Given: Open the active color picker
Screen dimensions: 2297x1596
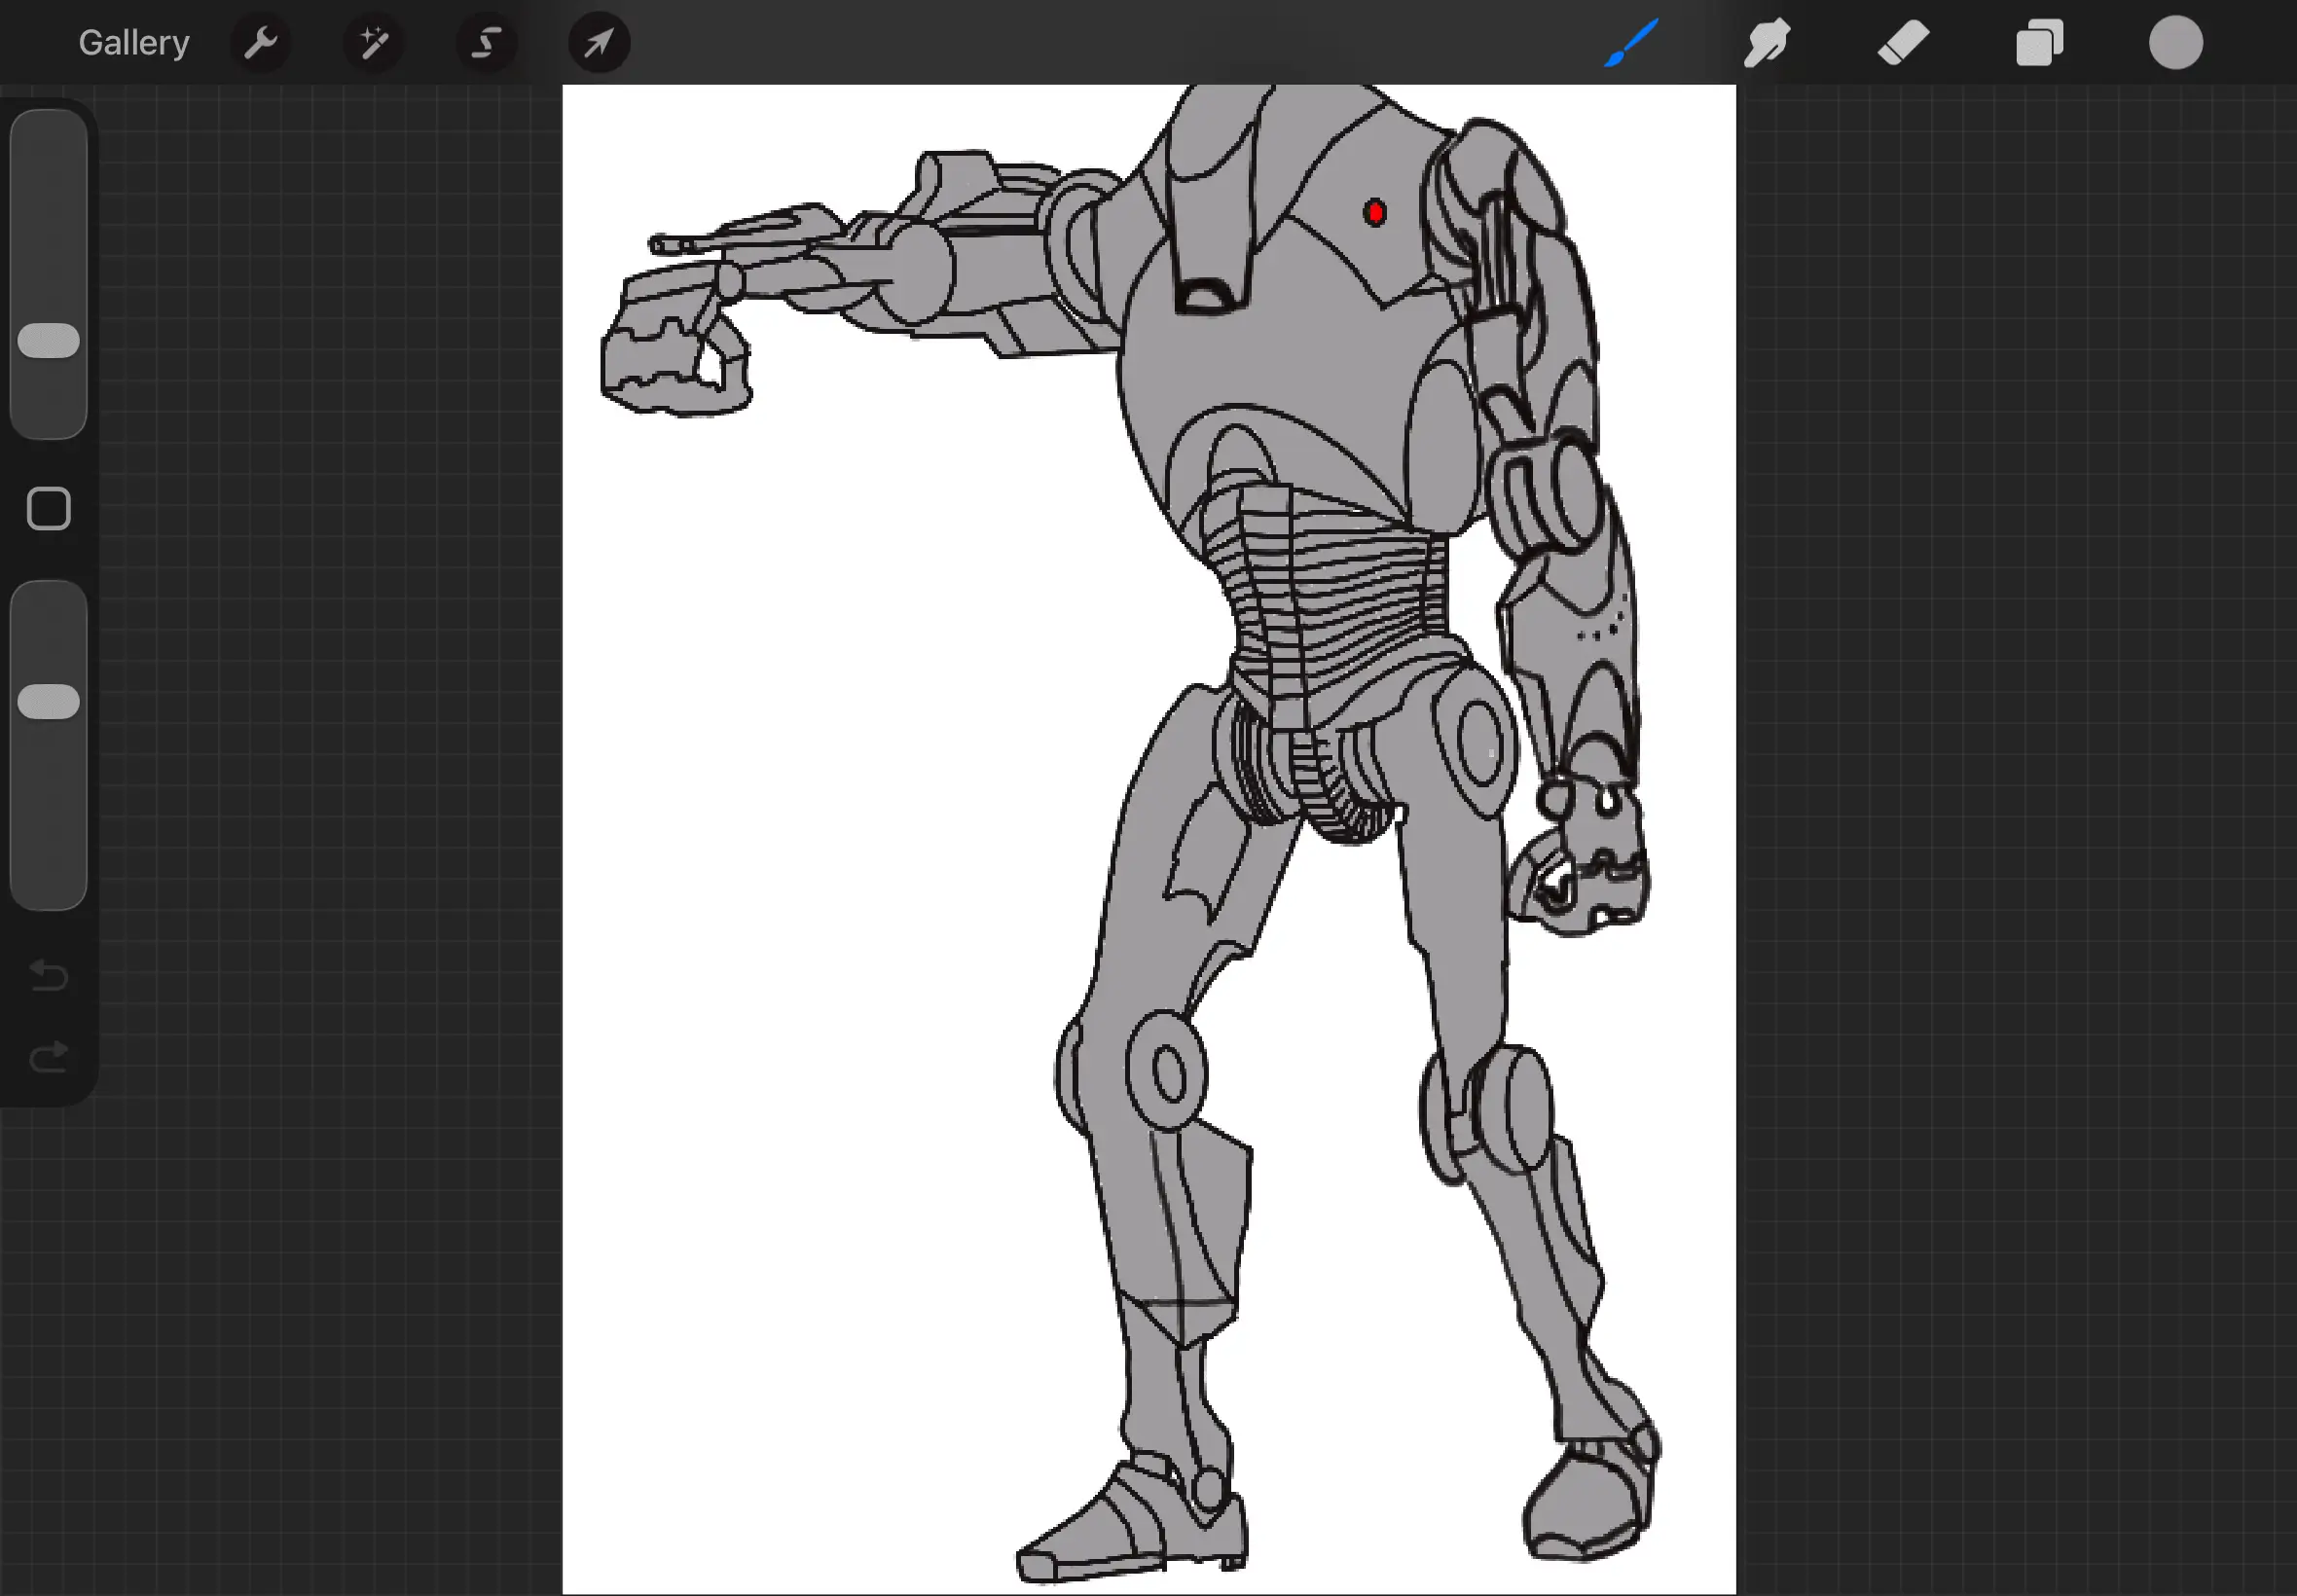Looking at the screenshot, I should [2175, 43].
